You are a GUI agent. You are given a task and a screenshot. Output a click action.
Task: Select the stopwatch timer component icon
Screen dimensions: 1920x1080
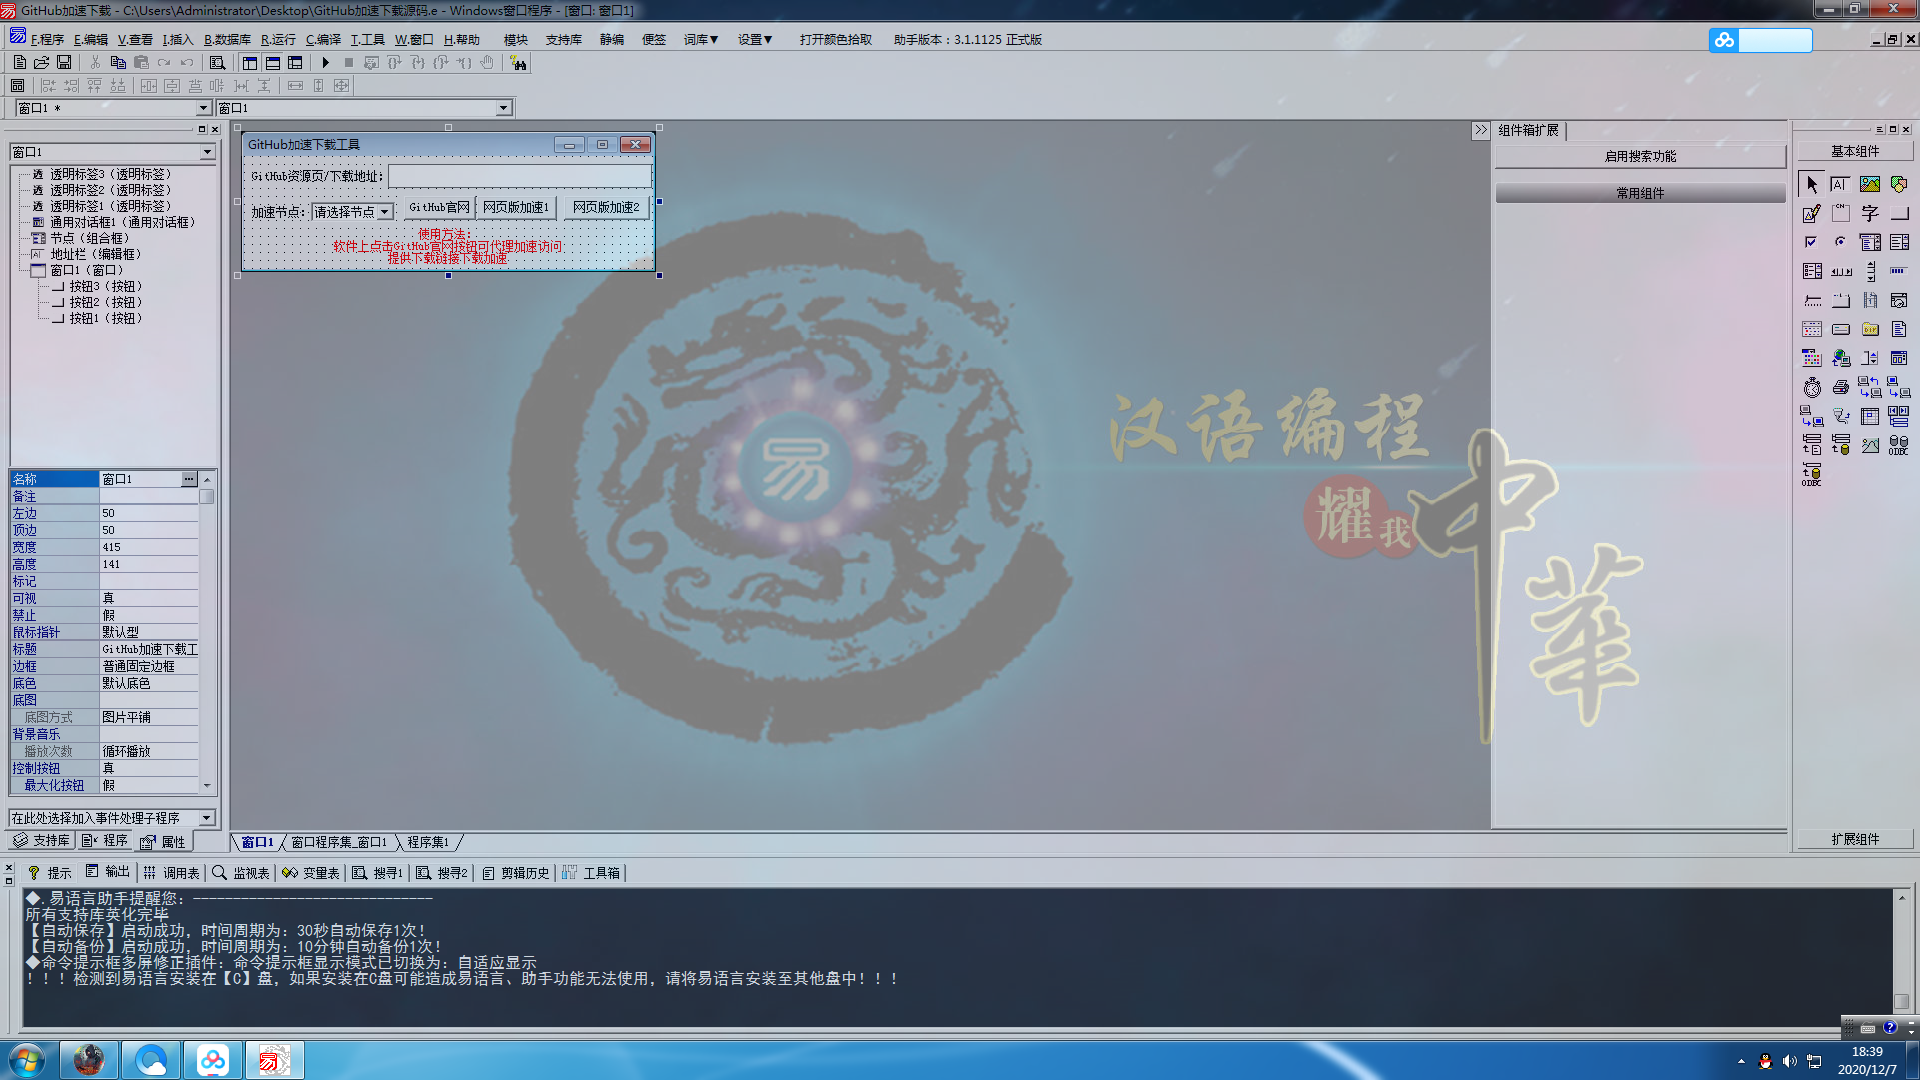(1811, 387)
